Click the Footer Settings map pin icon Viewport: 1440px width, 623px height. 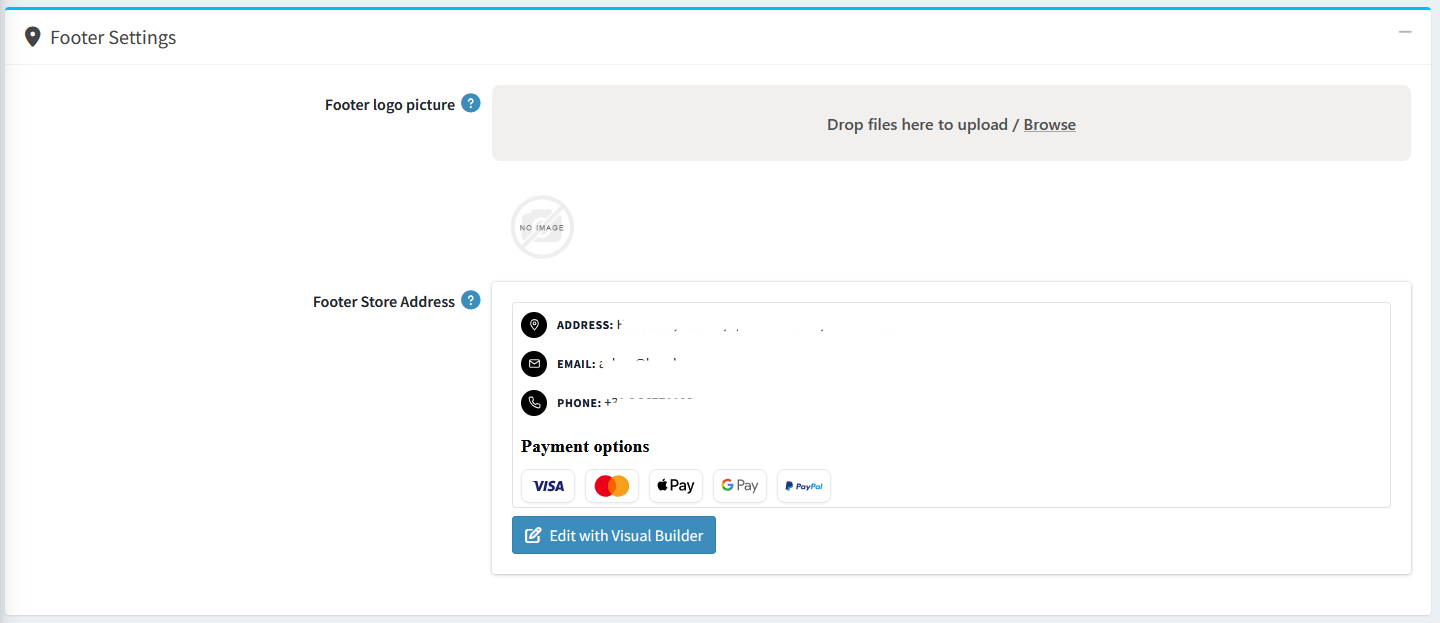click(x=33, y=37)
